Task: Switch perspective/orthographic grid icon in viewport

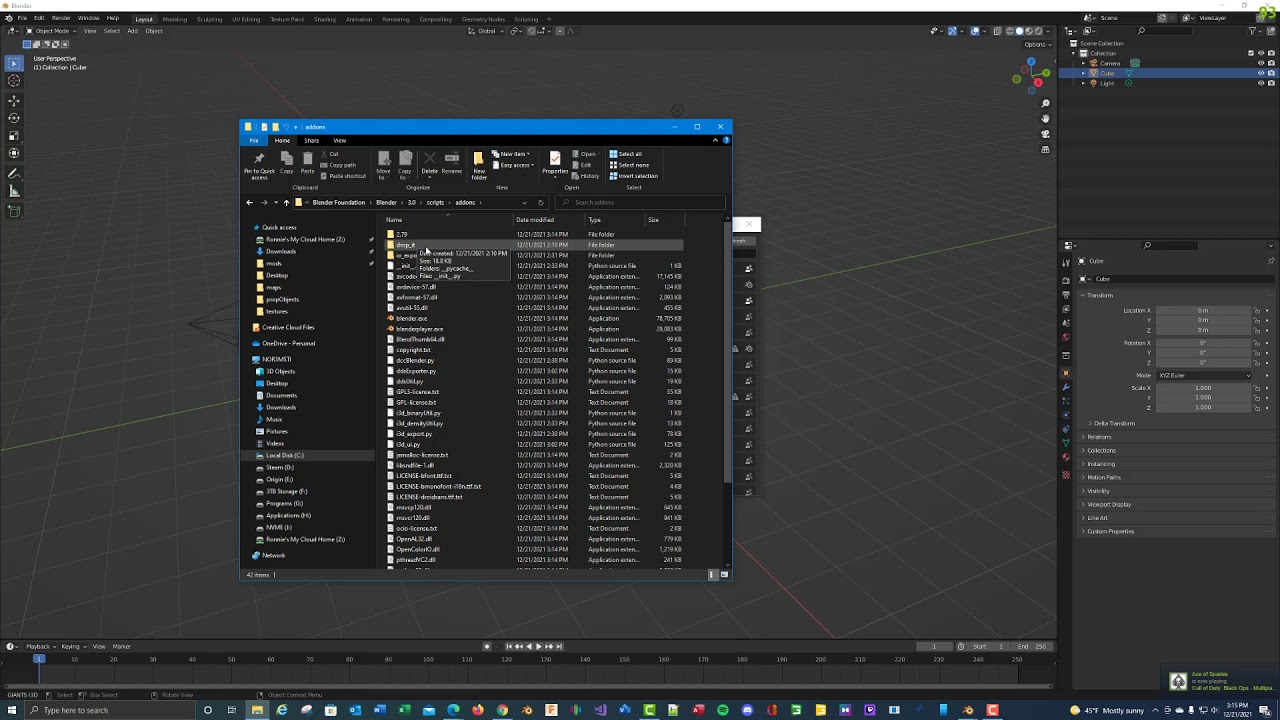Action: tap(1045, 149)
